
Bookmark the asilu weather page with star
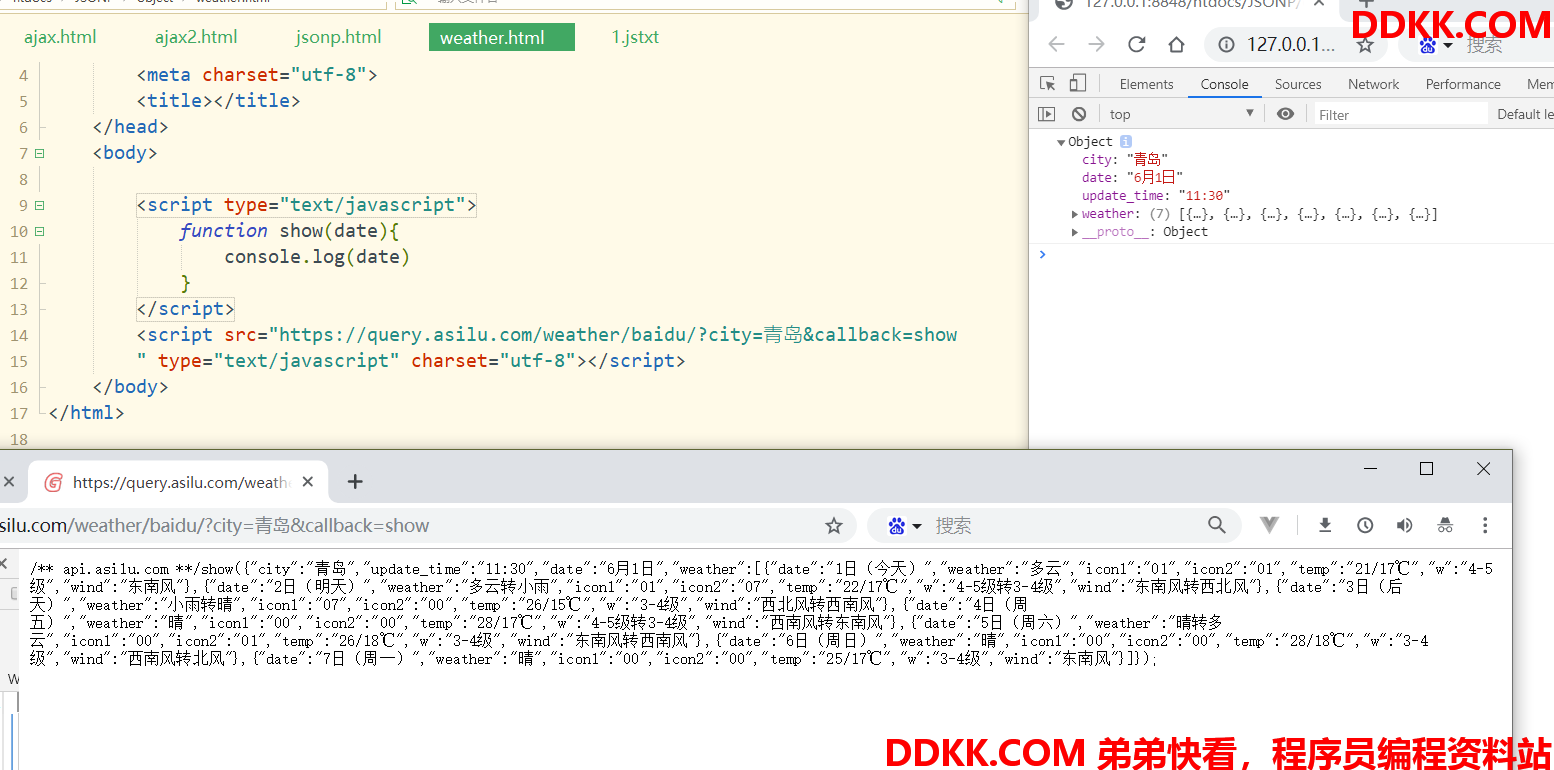click(833, 525)
